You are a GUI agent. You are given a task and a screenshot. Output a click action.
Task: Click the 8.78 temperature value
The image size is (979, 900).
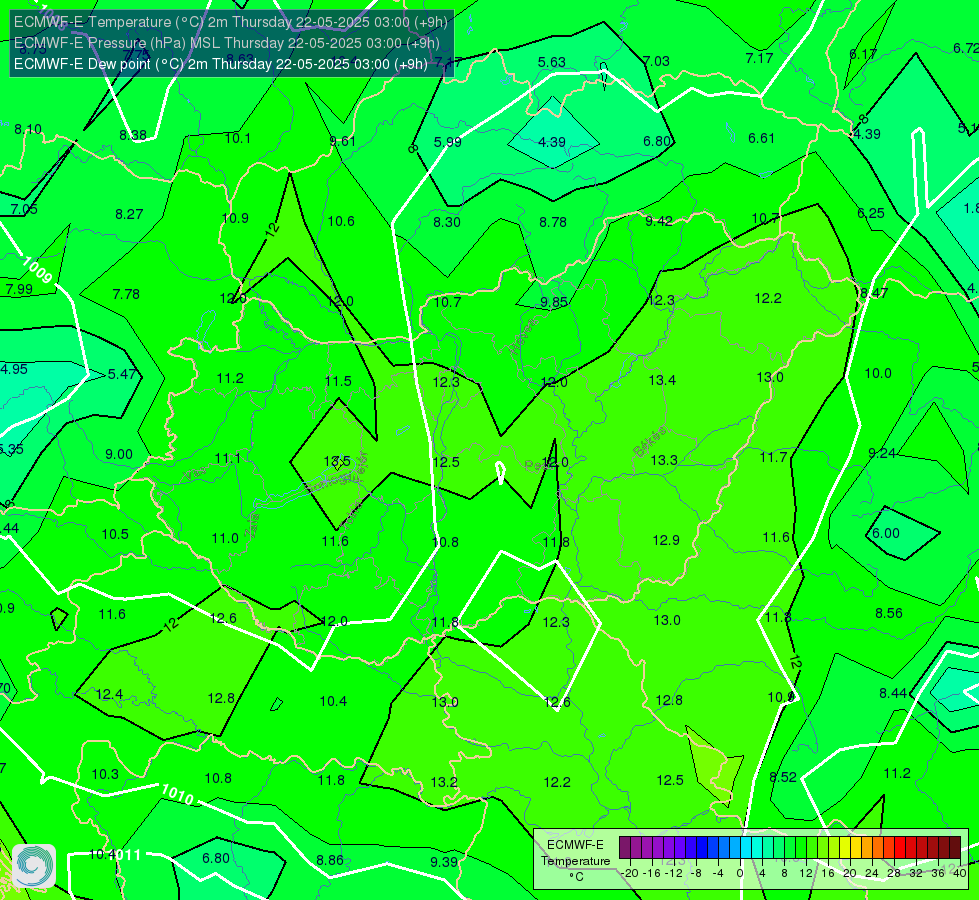pos(553,222)
